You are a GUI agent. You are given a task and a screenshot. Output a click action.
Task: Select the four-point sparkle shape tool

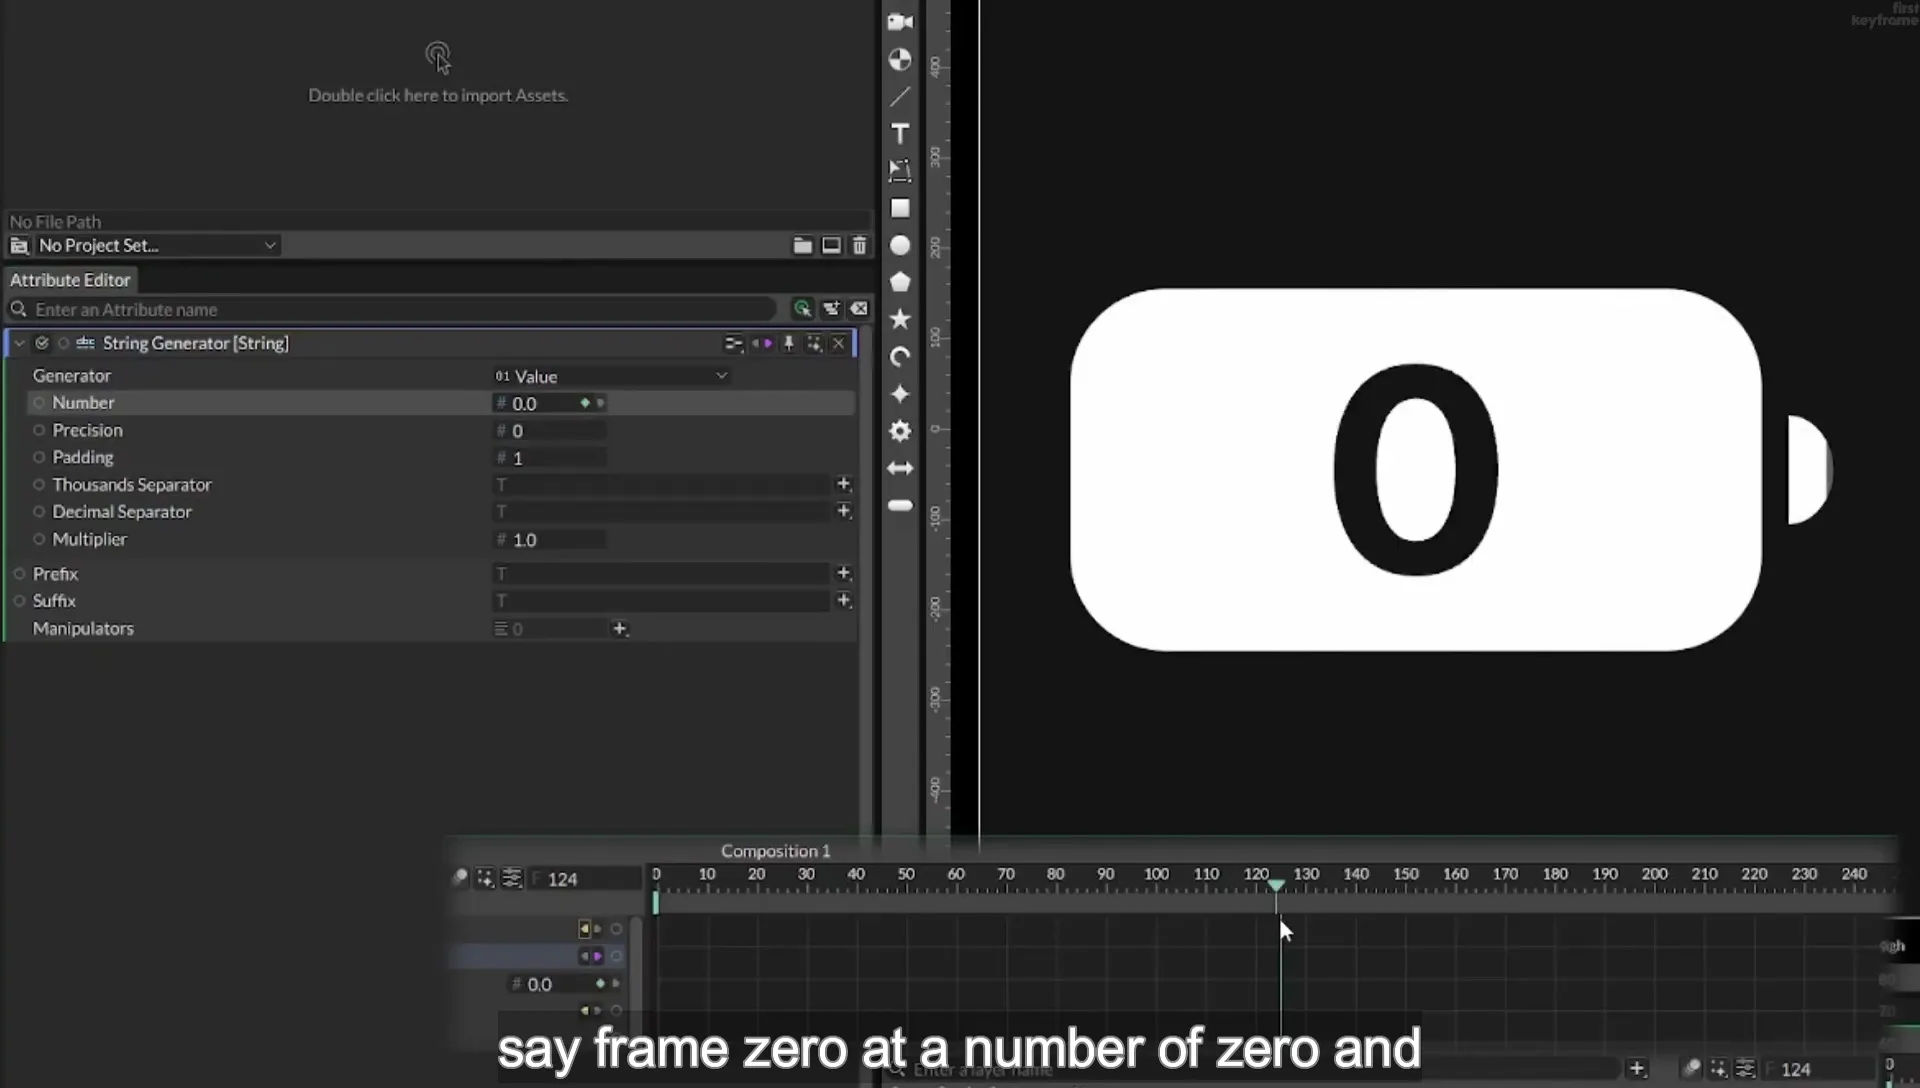tap(900, 394)
